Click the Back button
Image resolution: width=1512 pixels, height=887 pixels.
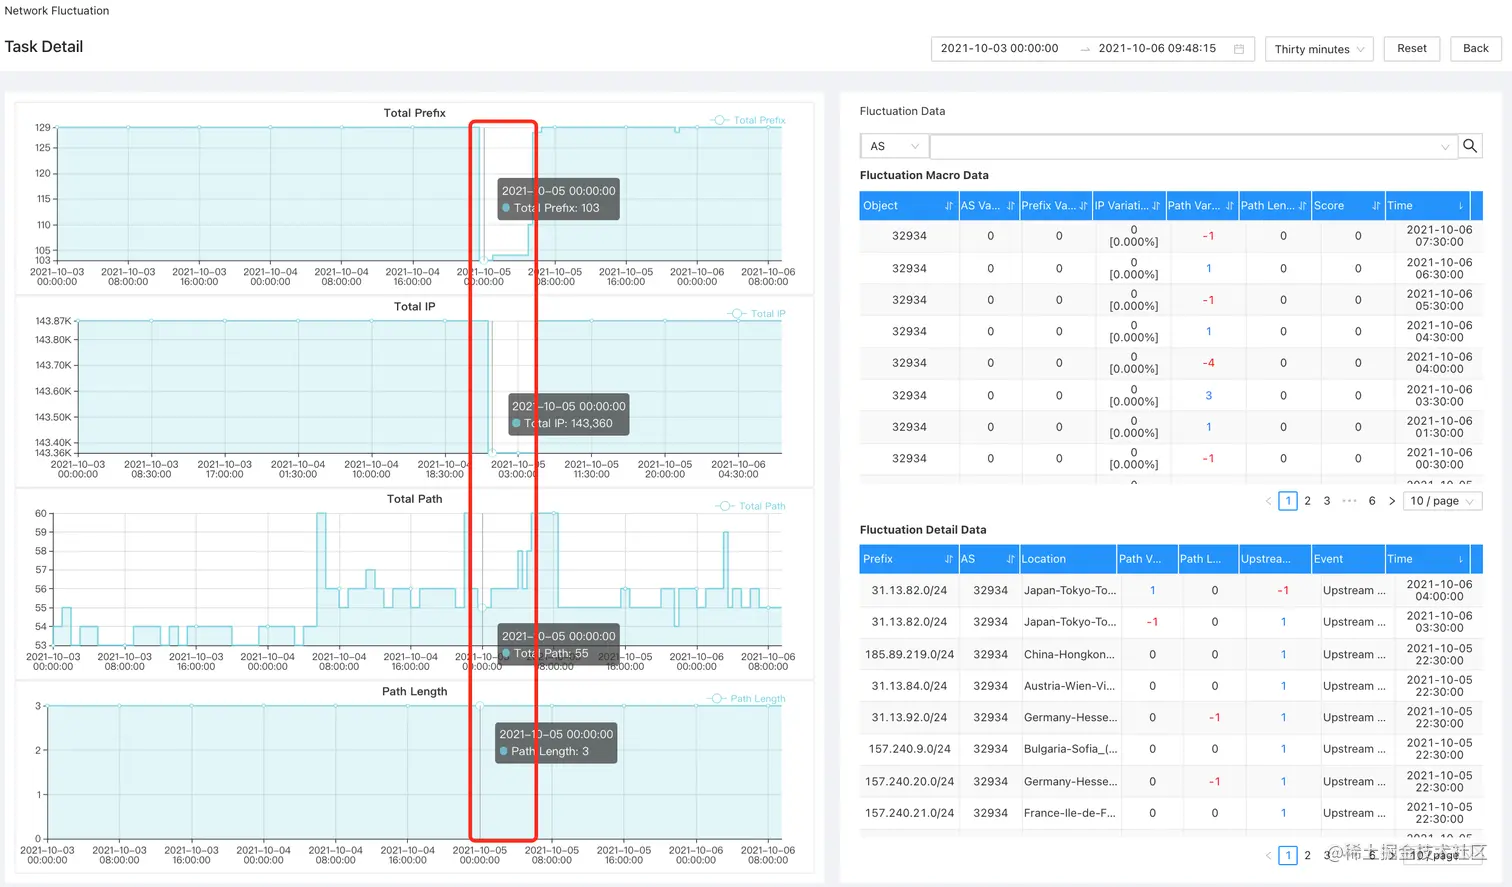1476,49
